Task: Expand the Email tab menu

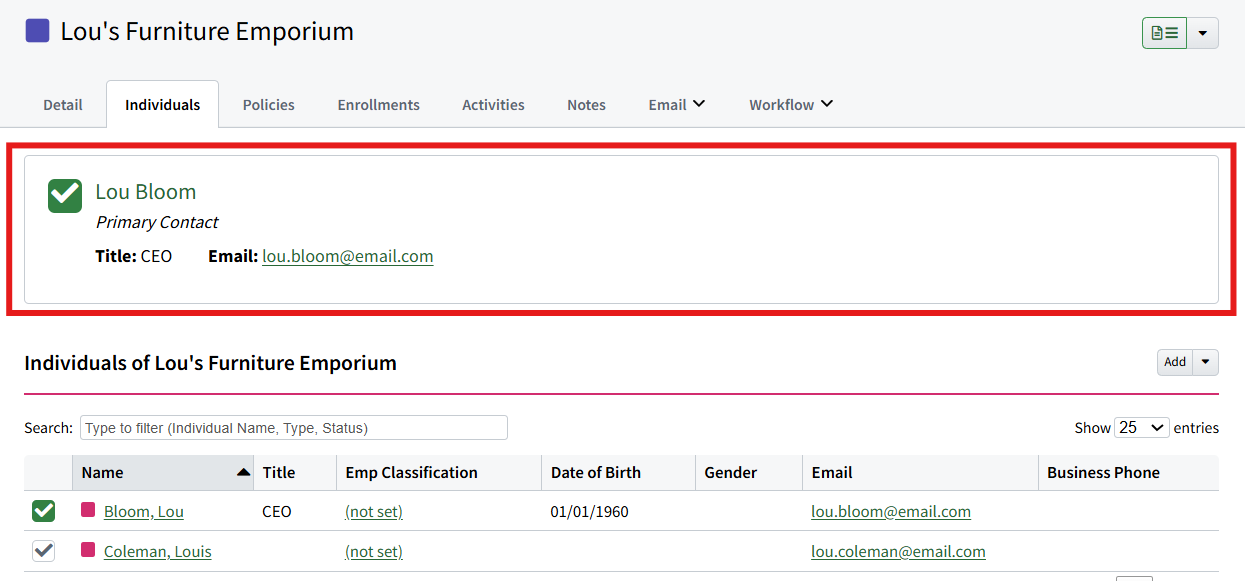Action: [677, 105]
